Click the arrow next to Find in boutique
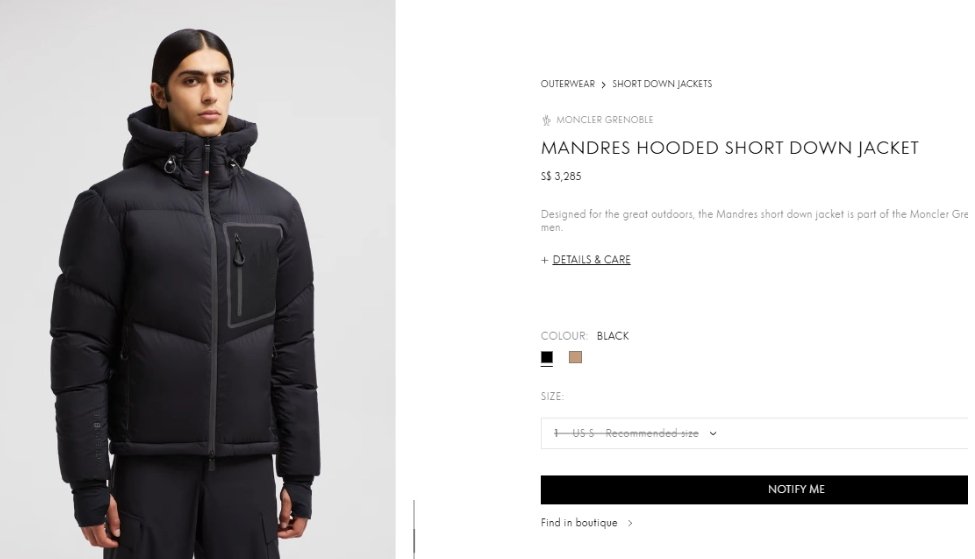Image resolution: width=975 pixels, height=559 pixels. pyautogui.click(x=630, y=523)
